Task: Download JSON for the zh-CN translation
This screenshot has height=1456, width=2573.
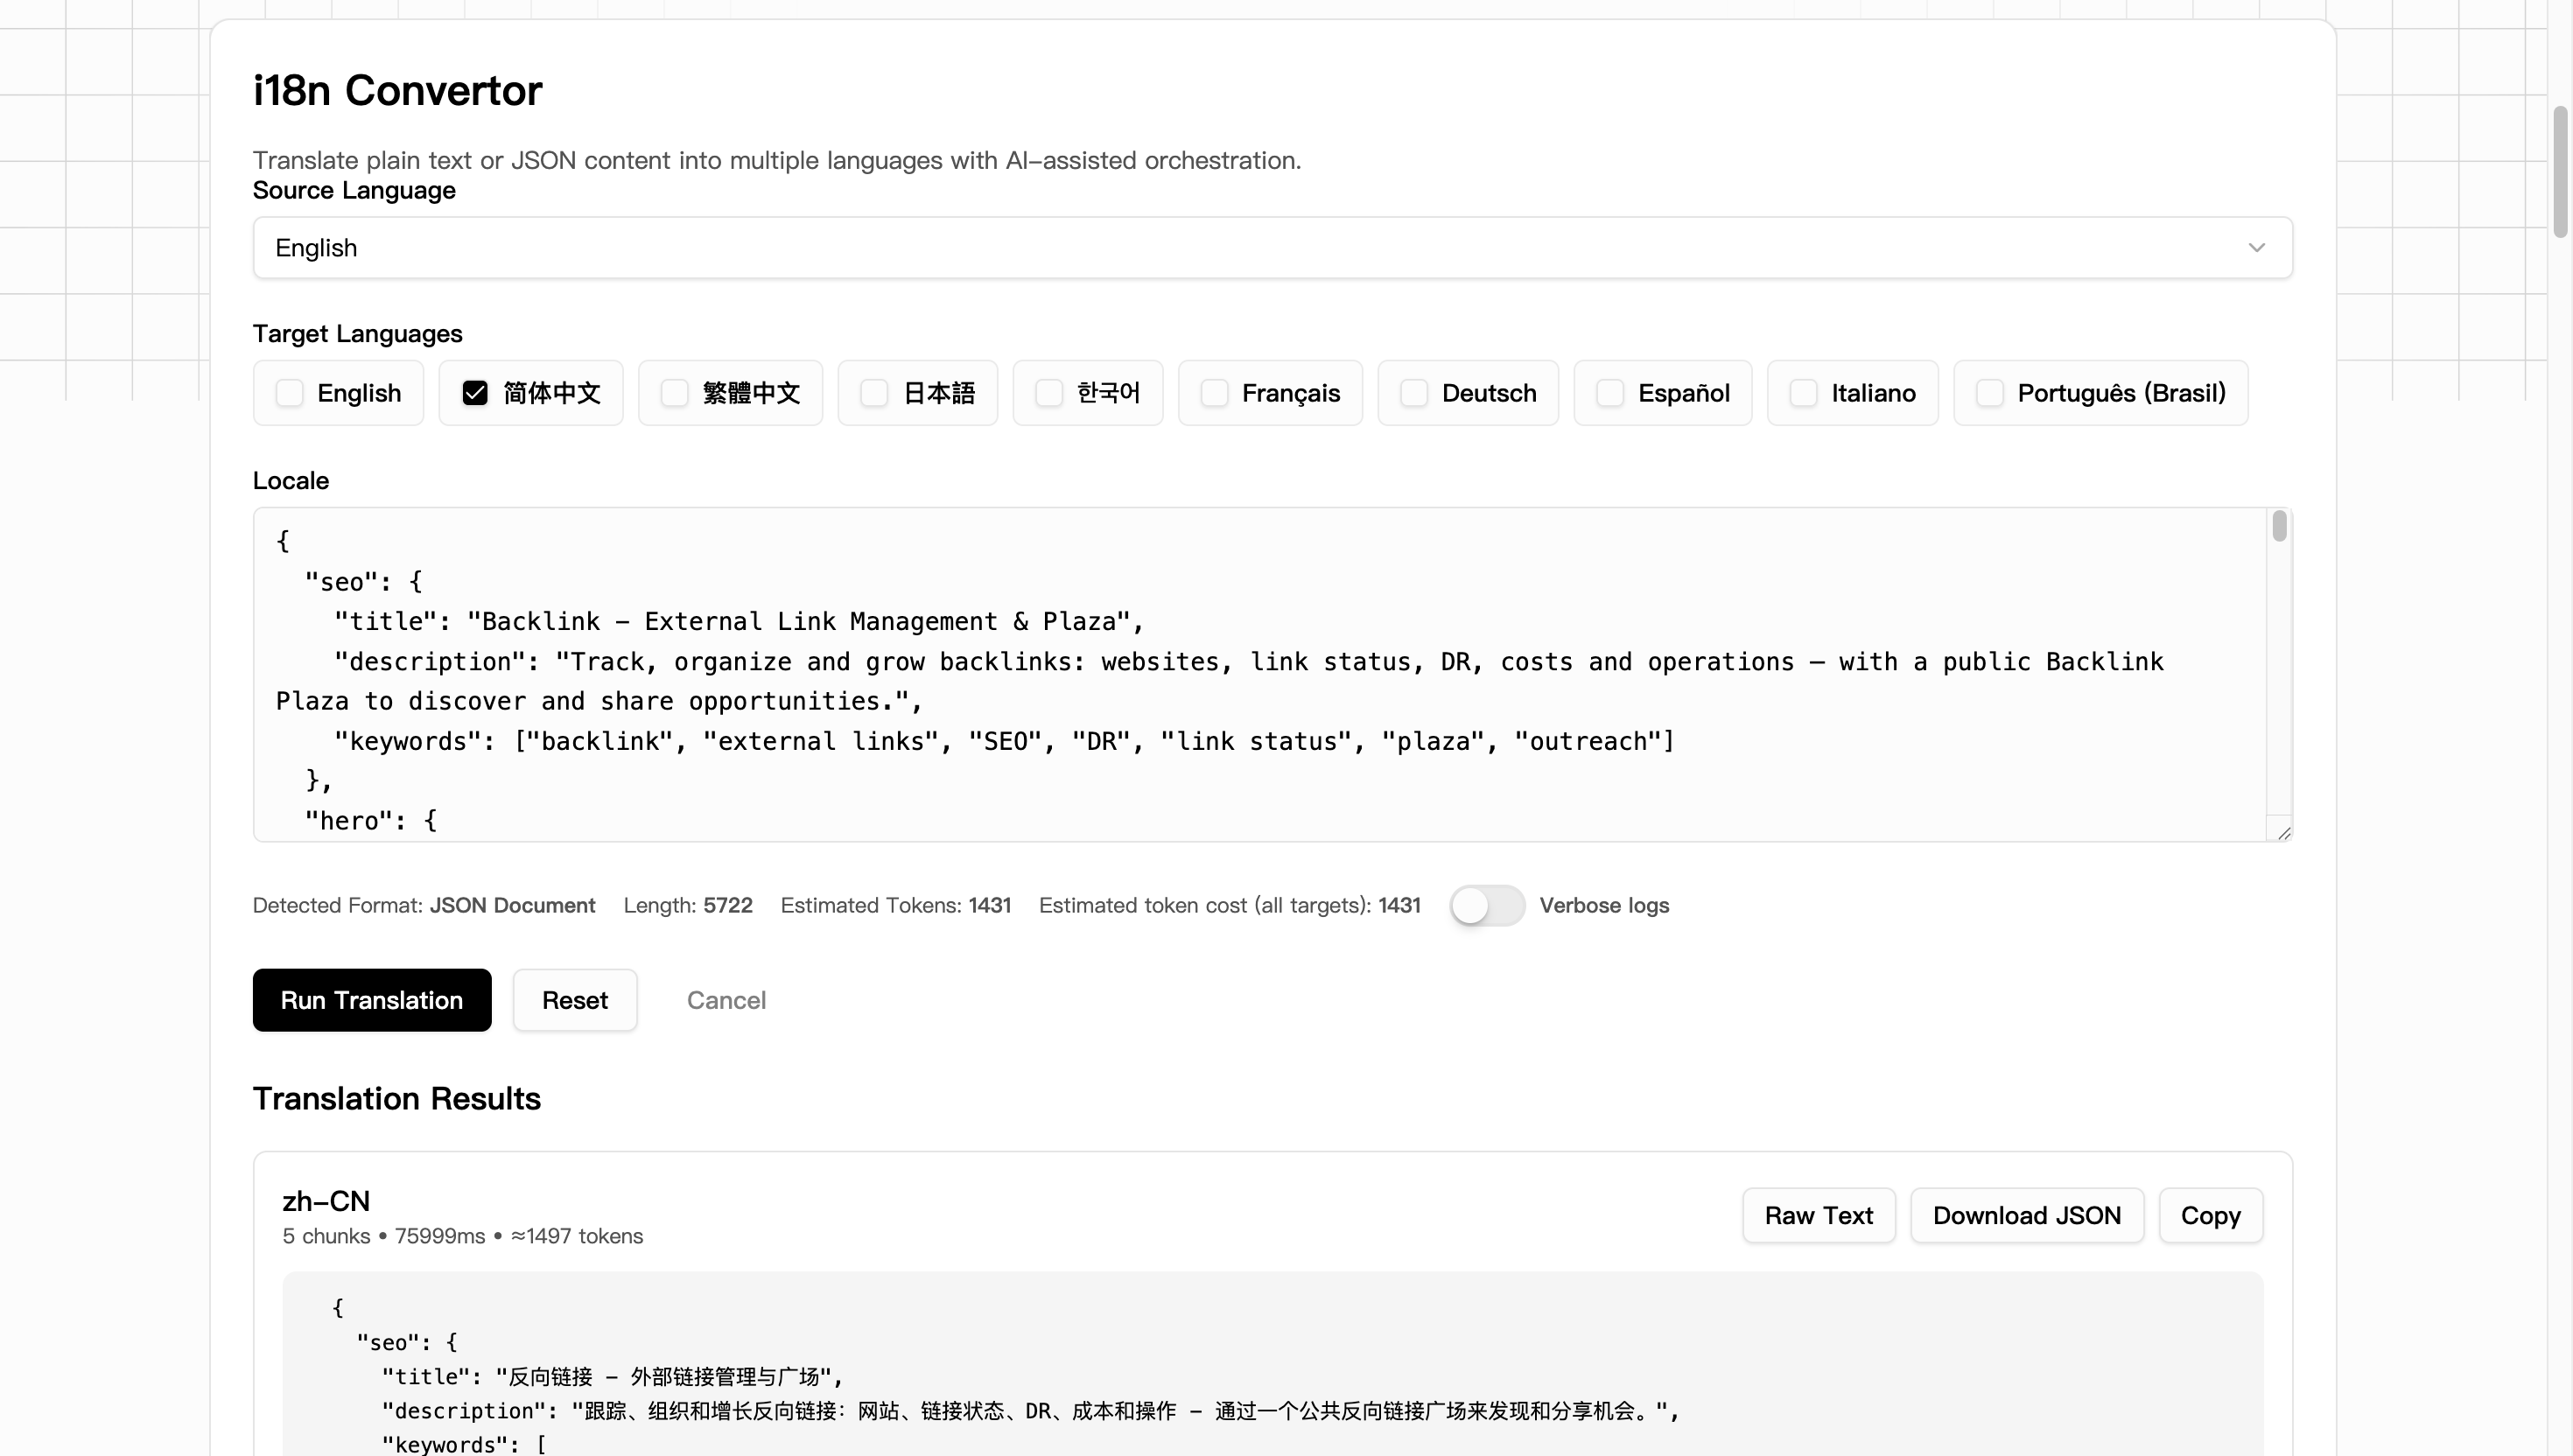Action: (2026, 1215)
